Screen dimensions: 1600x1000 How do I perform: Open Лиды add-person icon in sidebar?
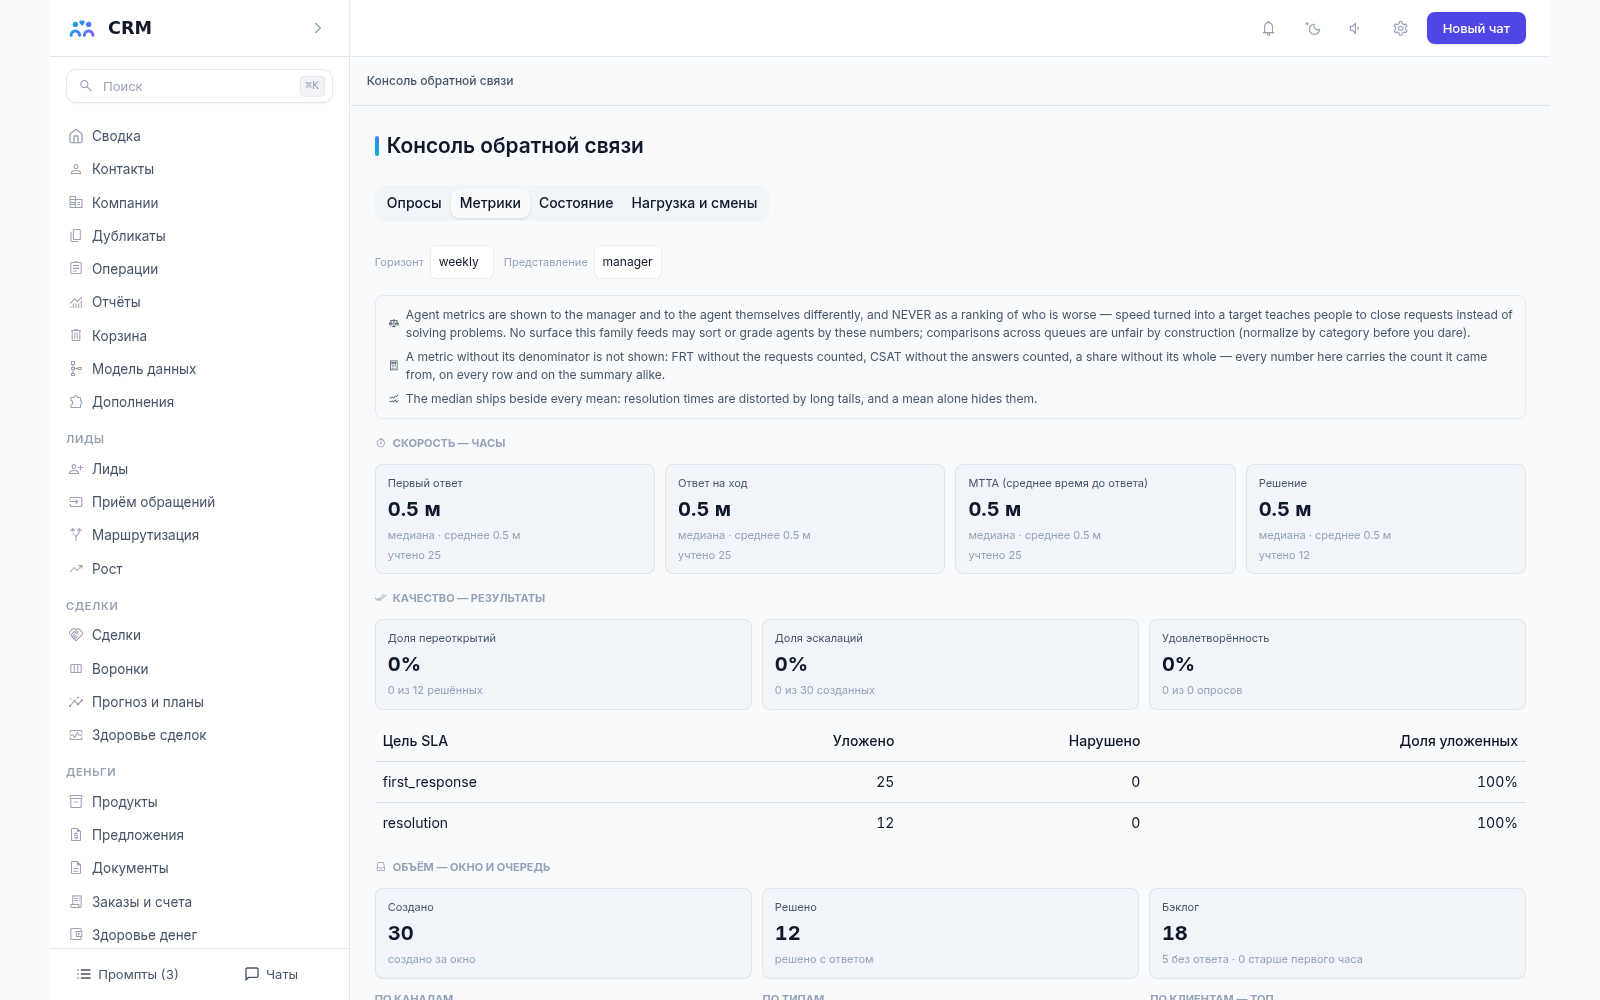point(76,469)
